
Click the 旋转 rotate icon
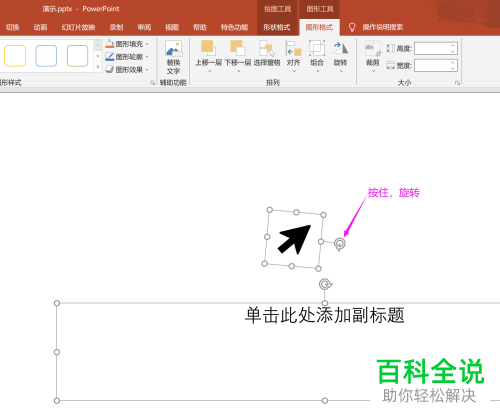[x=341, y=49]
